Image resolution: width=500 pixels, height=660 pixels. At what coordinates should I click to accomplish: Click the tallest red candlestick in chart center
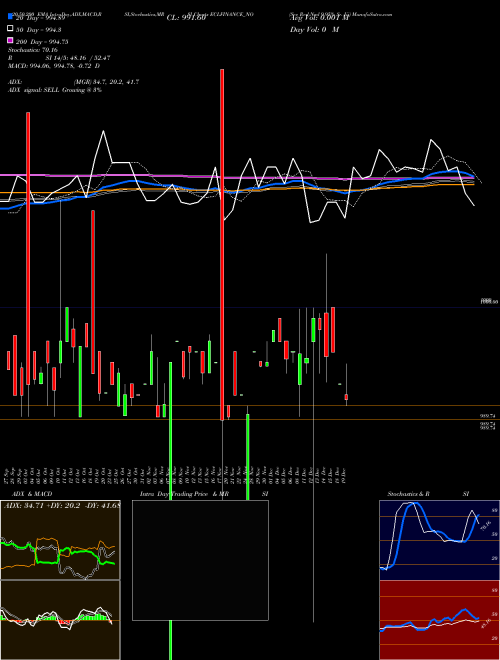[222, 245]
